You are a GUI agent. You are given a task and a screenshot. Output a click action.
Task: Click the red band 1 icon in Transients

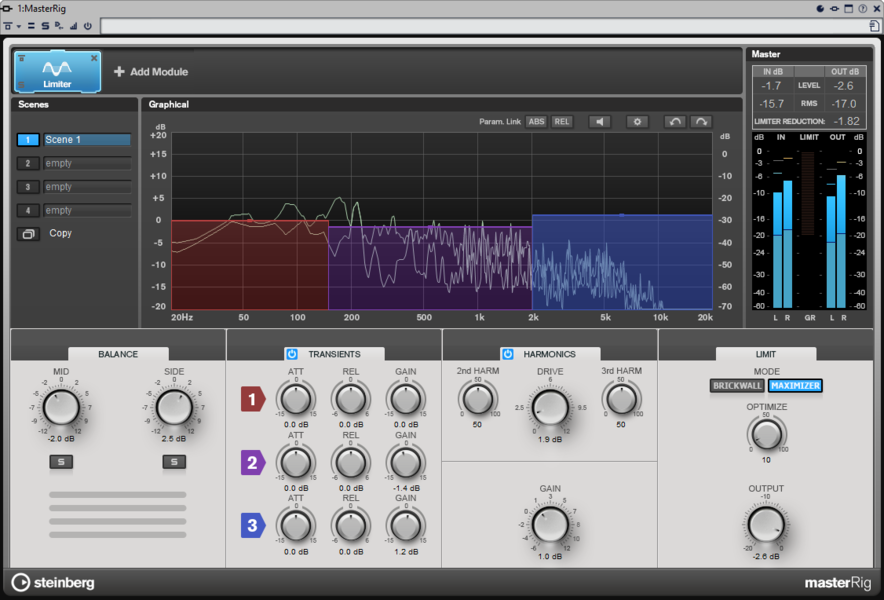[x=253, y=399]
